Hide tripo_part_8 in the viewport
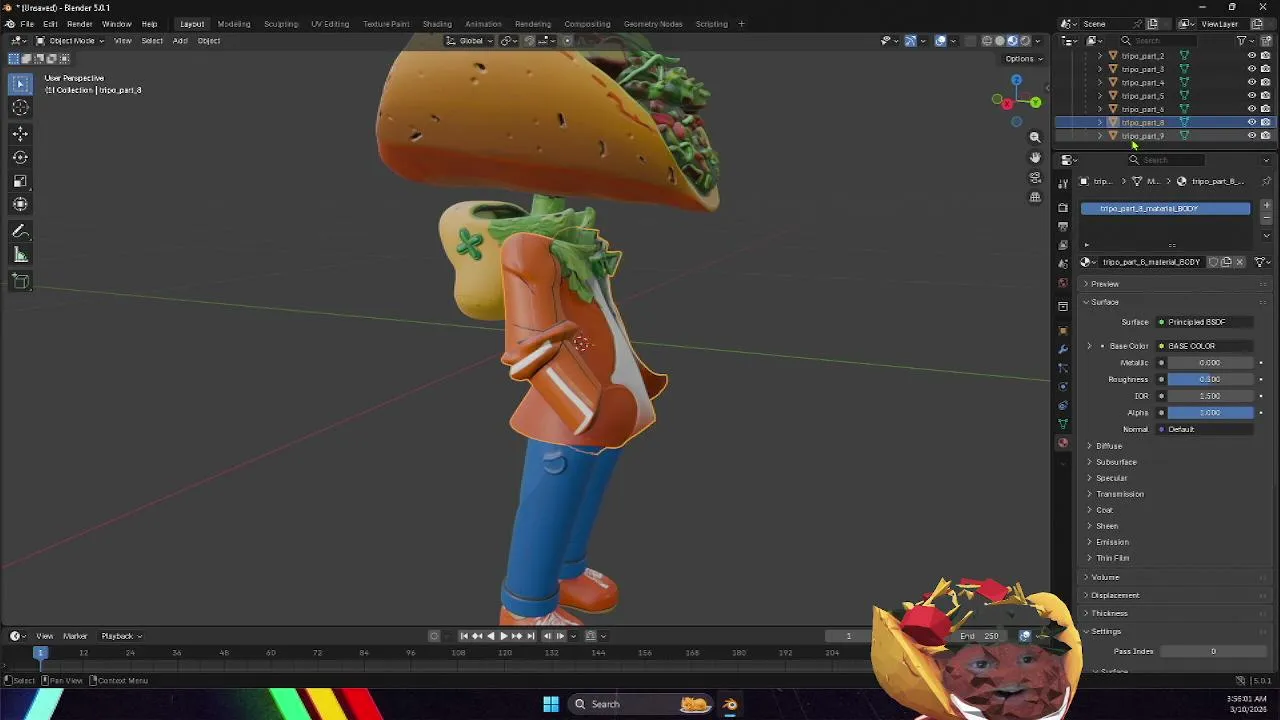Screen dimensions: 1280x720 pos(1251,122)
